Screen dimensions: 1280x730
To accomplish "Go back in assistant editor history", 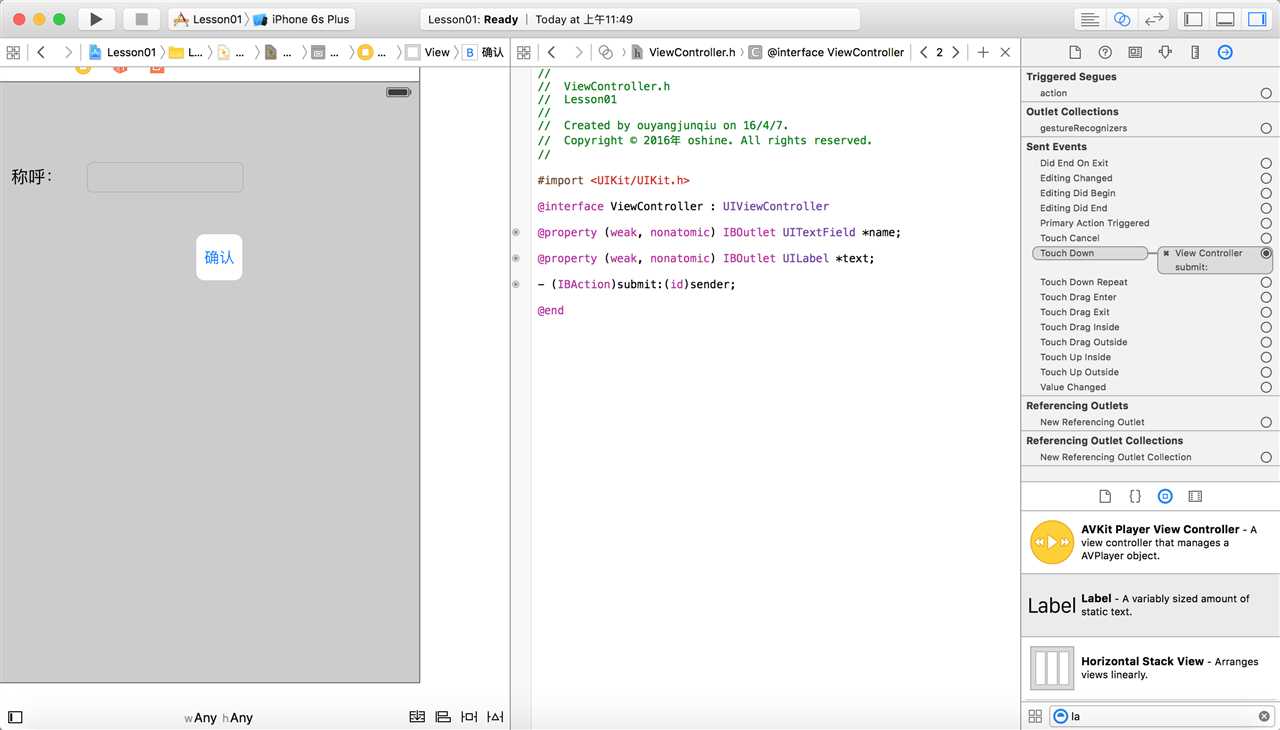I will point(551,52).
